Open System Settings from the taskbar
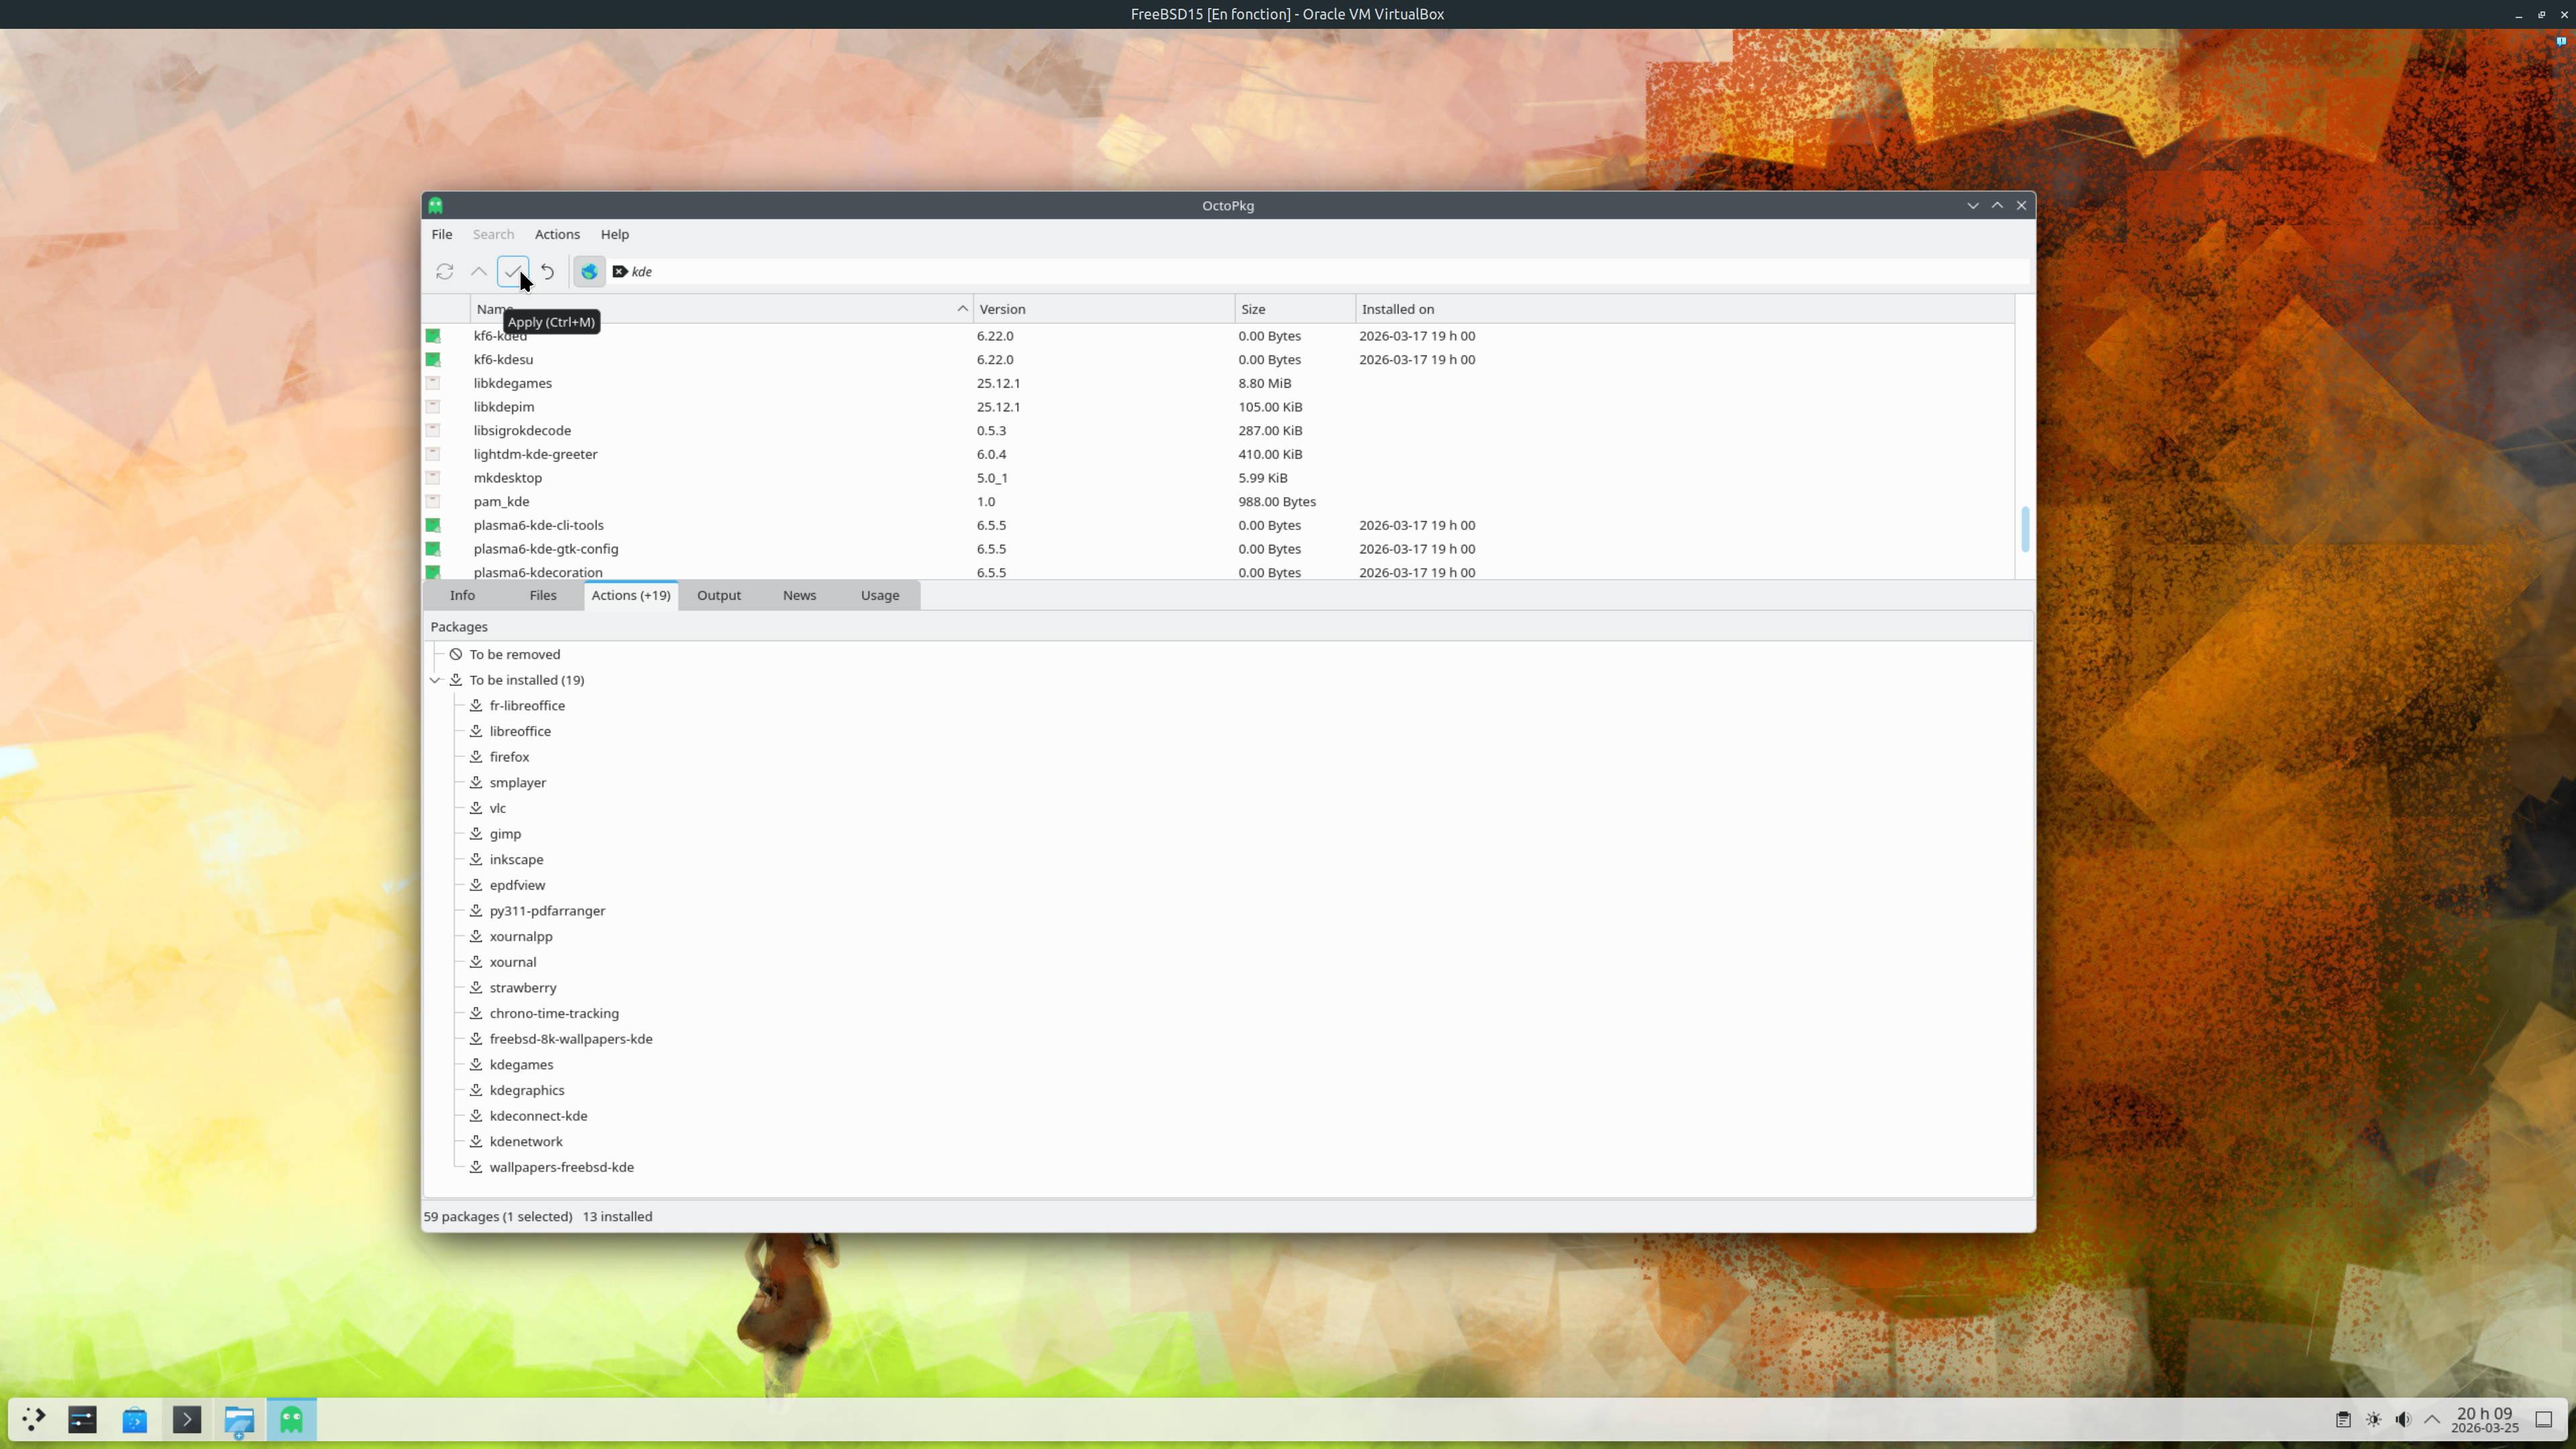The height and width of the screenshot is (1449, 2576). (82, 1419)
